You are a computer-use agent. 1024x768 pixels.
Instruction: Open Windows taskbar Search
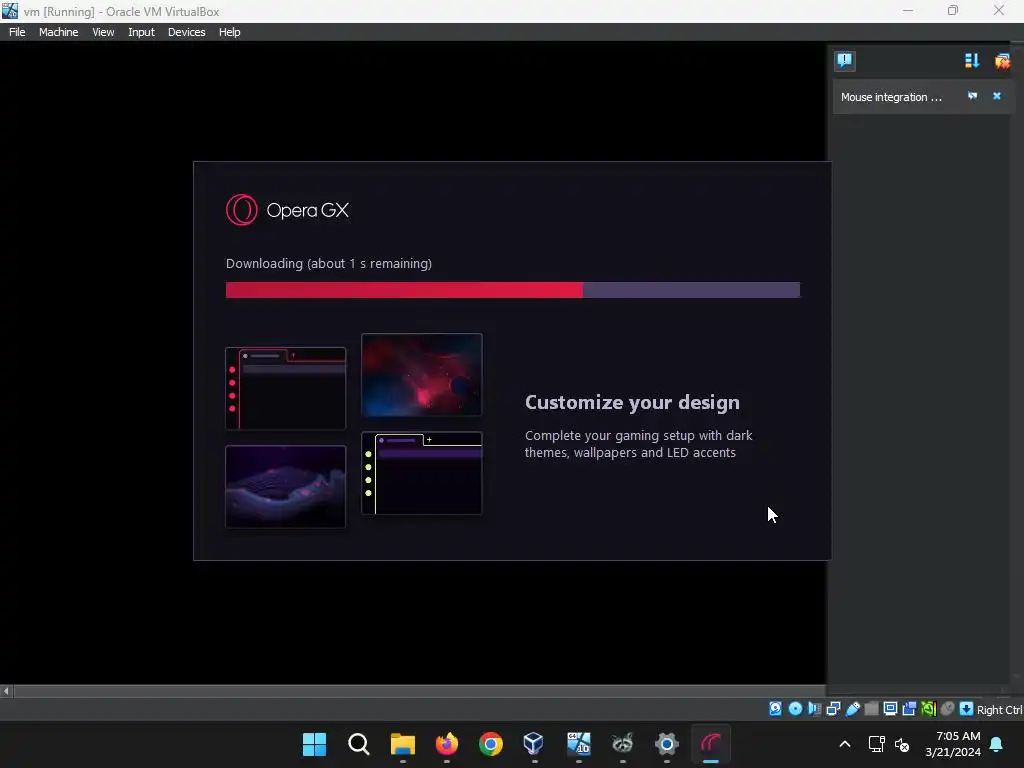(x=359, y=744)
